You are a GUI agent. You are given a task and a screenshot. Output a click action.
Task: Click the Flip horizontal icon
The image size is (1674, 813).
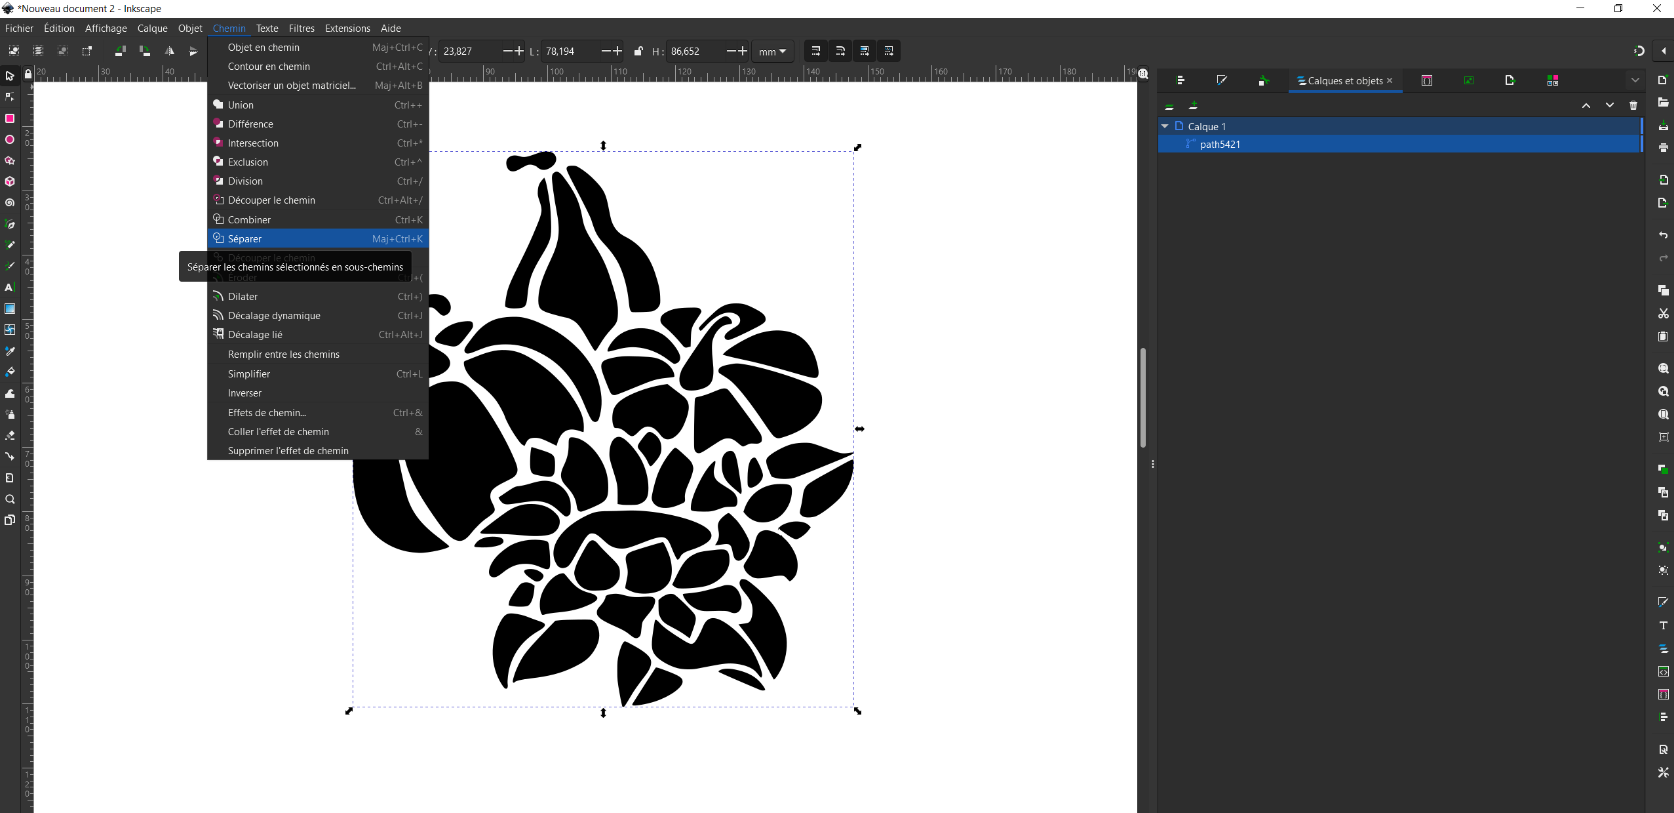click(x=169, y=51)
